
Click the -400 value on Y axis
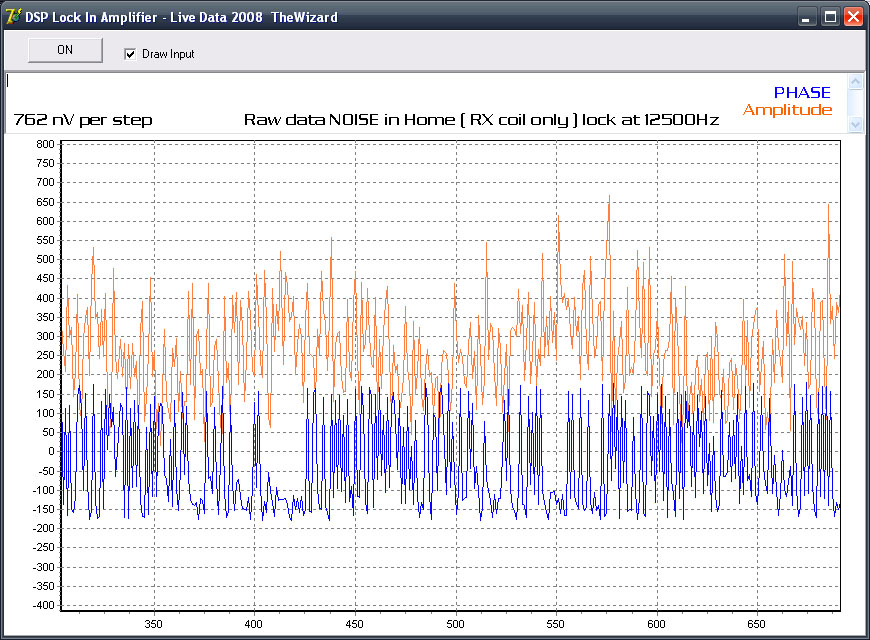42,605
